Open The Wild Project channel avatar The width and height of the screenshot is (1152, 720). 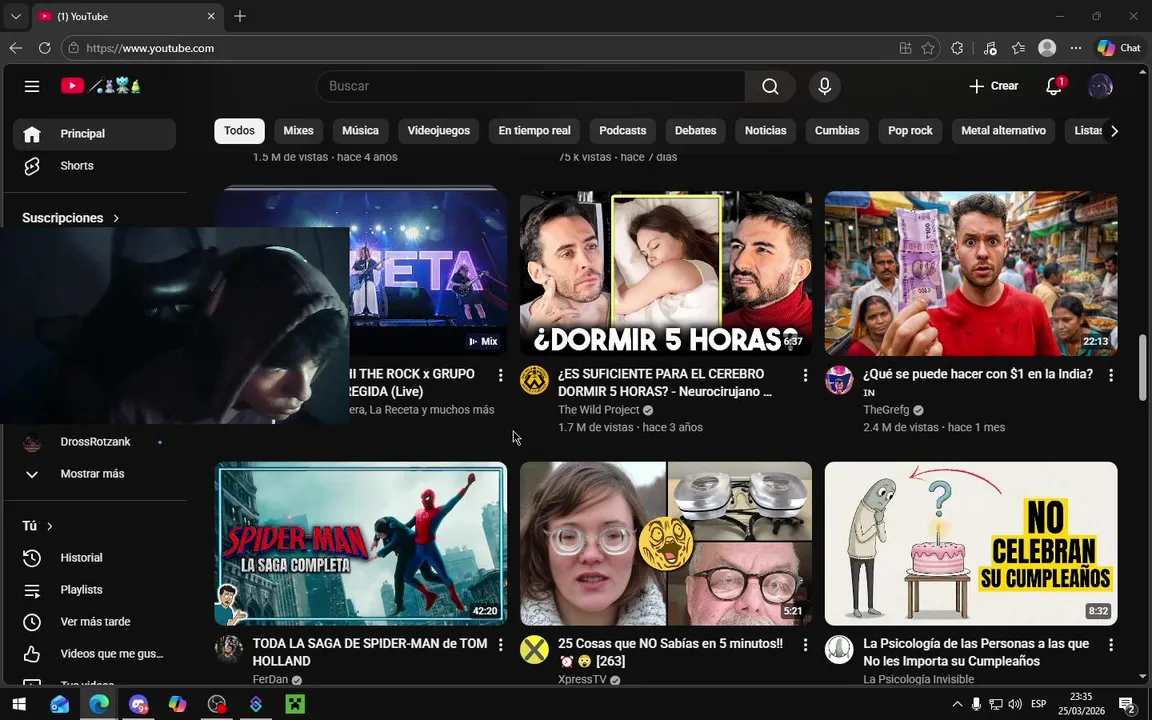coord(534,381)
